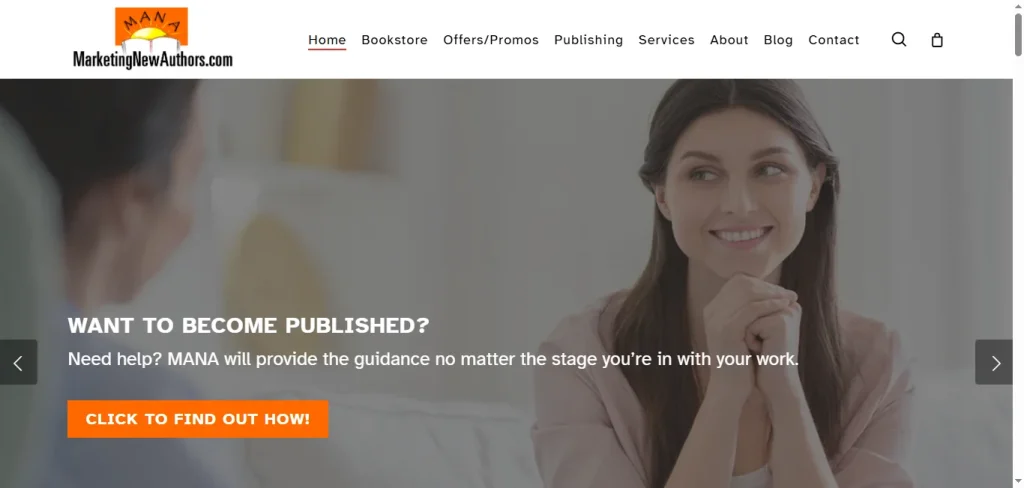The width and height of the screenshot is (1024, 488).
Task: Click the vertical scrollbar track below thumb
Action: [1018, 261]
